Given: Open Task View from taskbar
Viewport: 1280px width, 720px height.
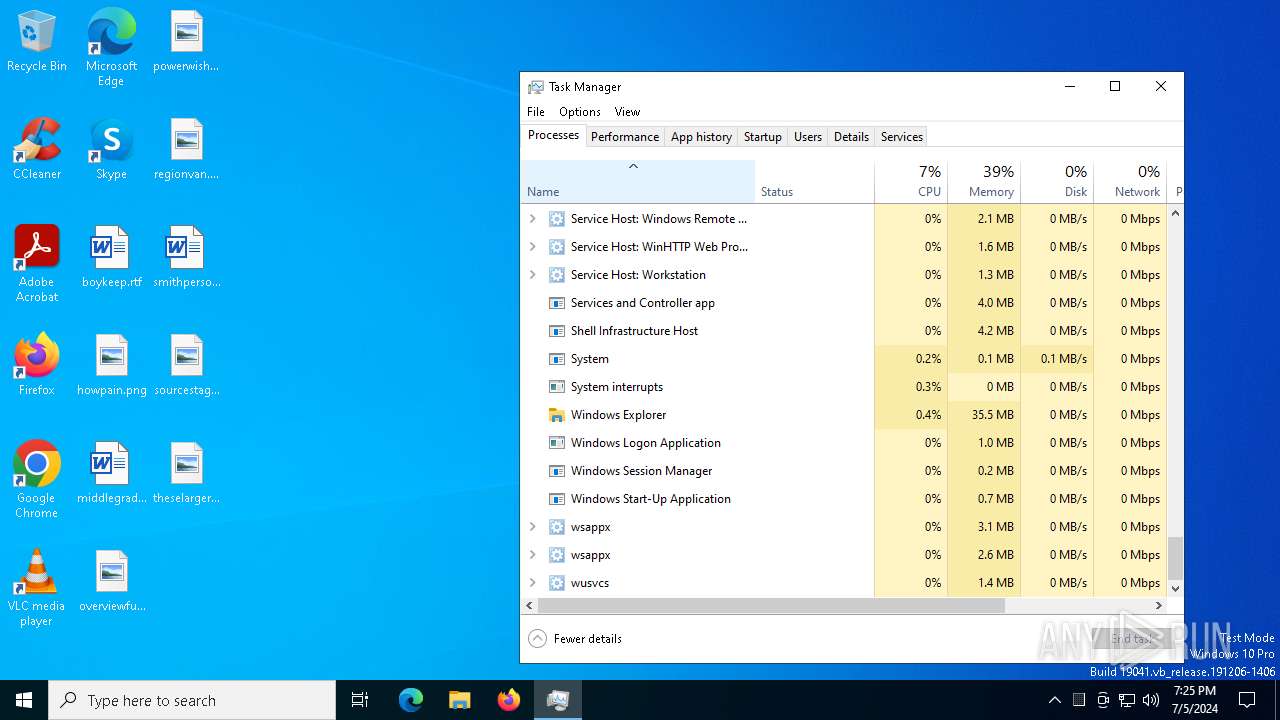Looking at the screenshot, I should pos(360,700).
